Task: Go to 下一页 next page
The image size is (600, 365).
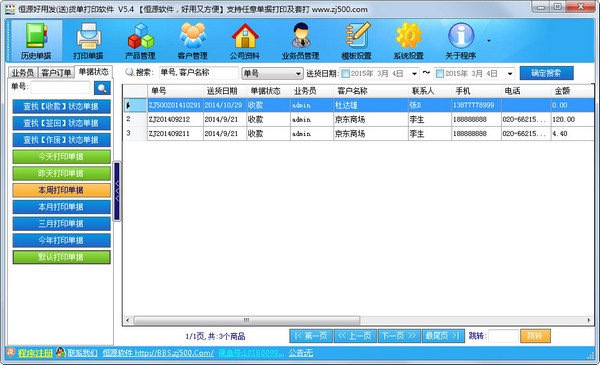Action: point(399,336)
